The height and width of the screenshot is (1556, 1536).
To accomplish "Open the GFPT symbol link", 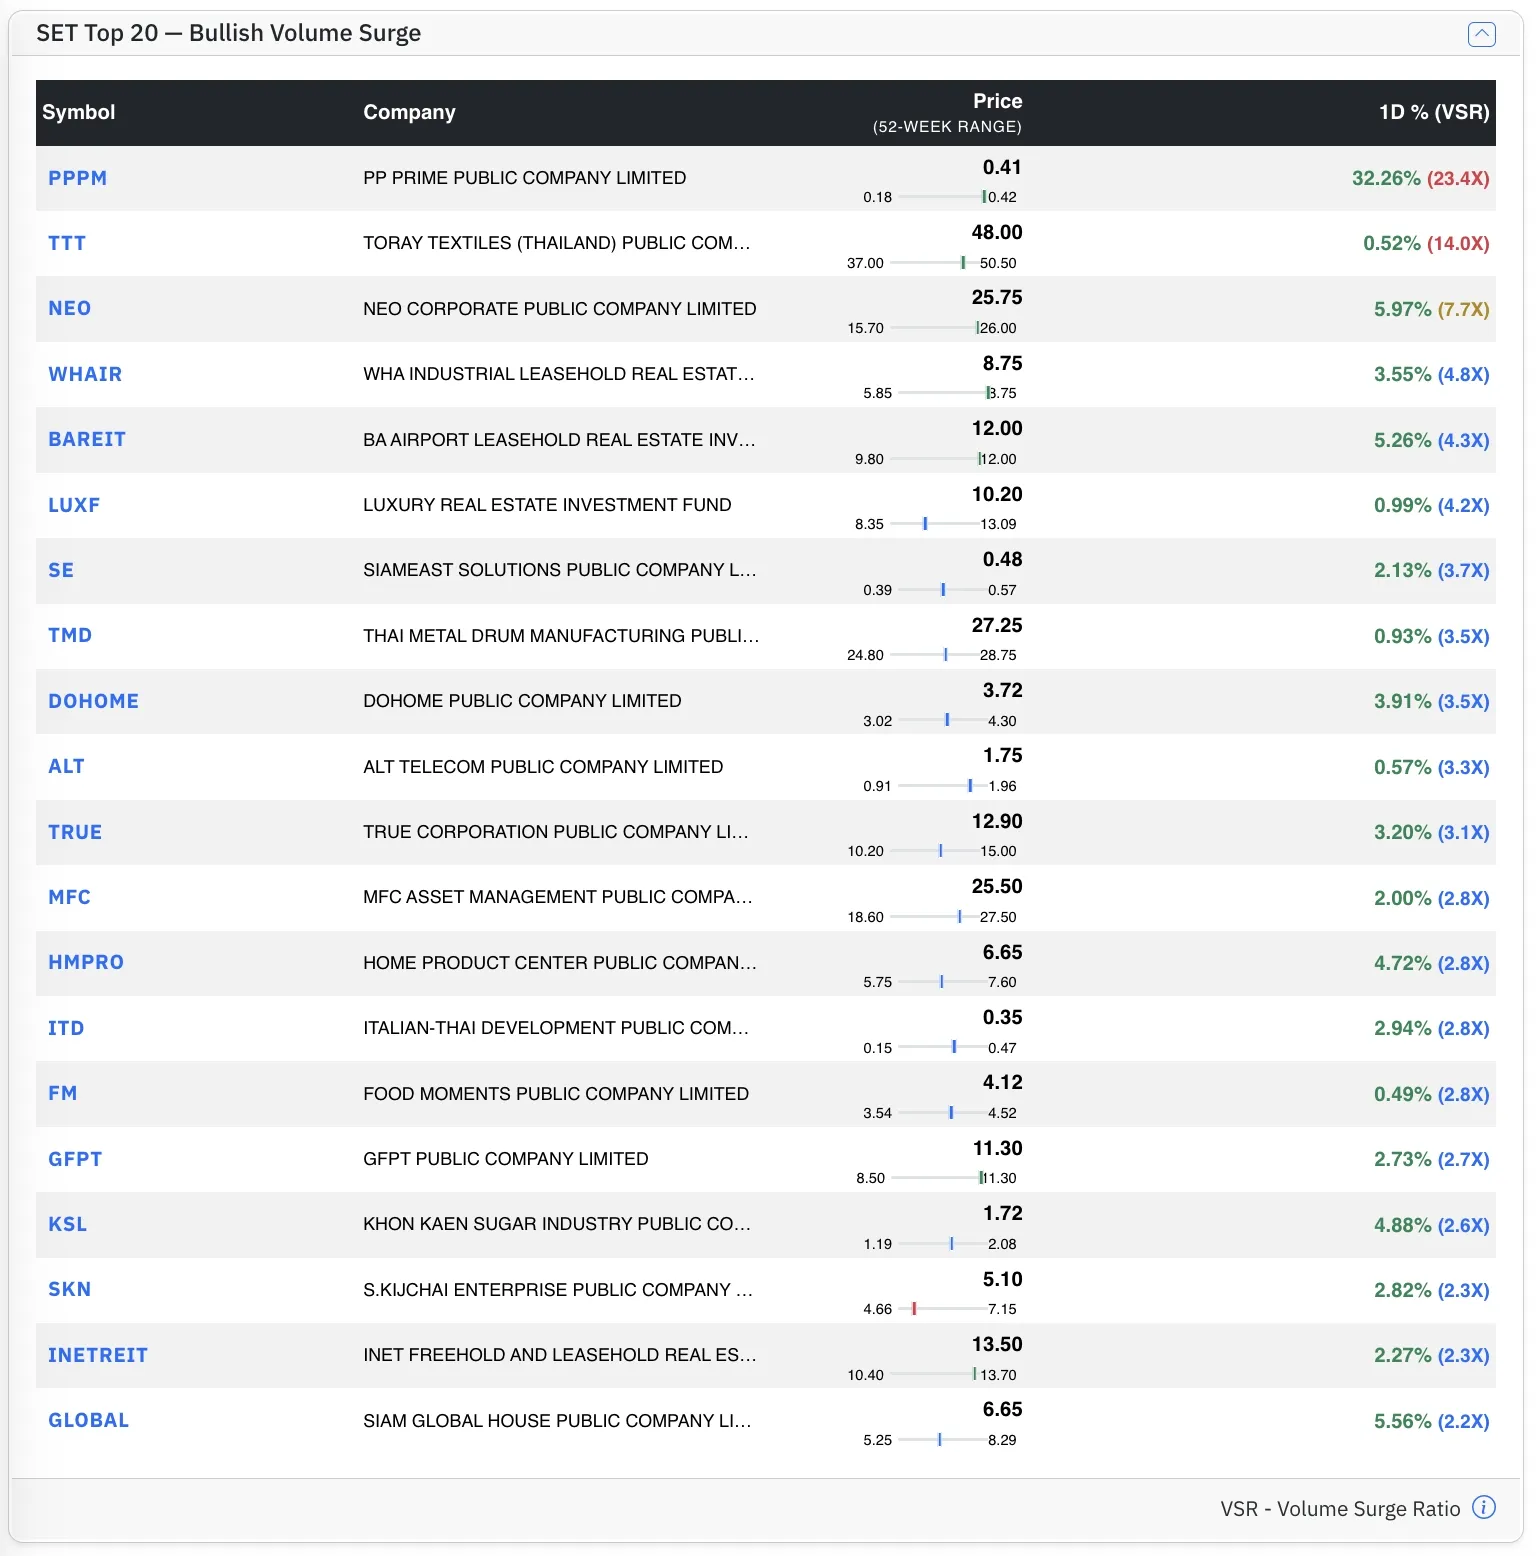I will (75, 1159).
